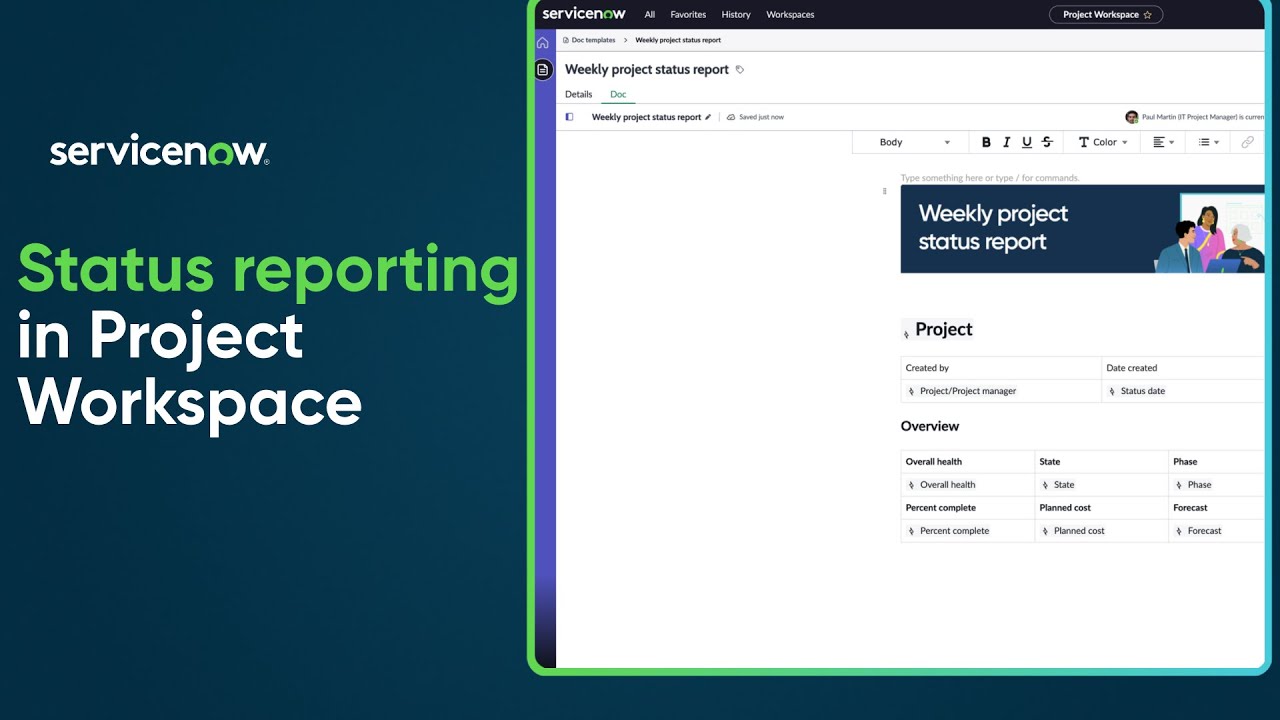Select the document icon in the left sidebar
Viewport: 1280px width, 720px height.
click(542, 69)
